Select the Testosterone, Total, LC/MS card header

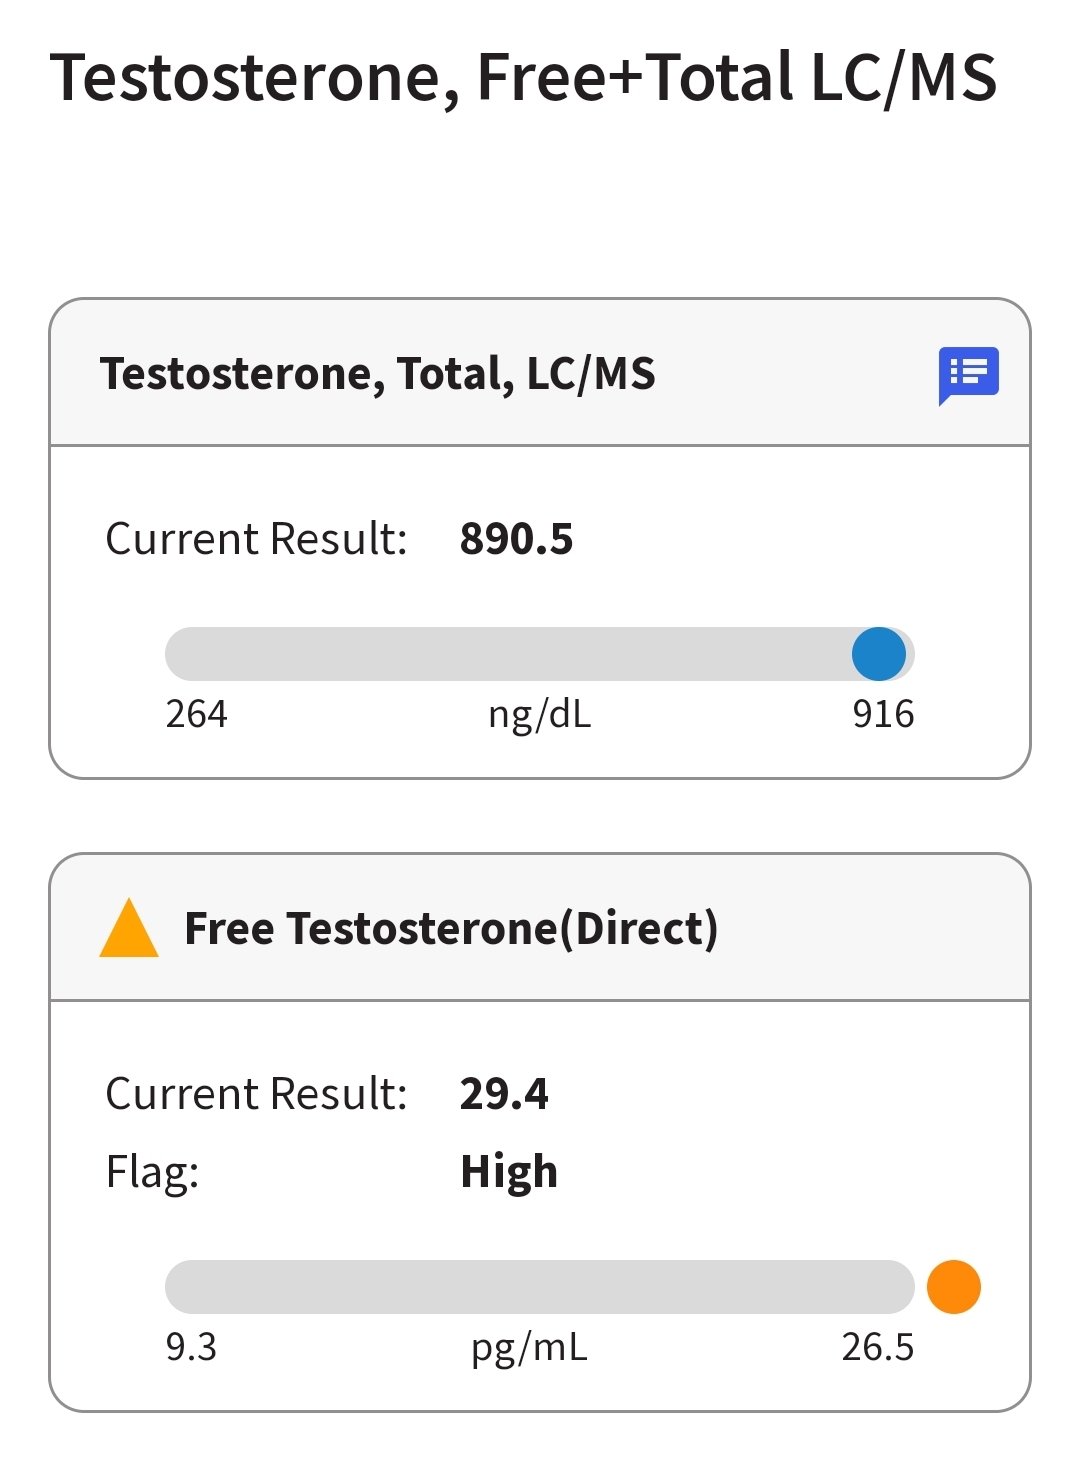540,373
